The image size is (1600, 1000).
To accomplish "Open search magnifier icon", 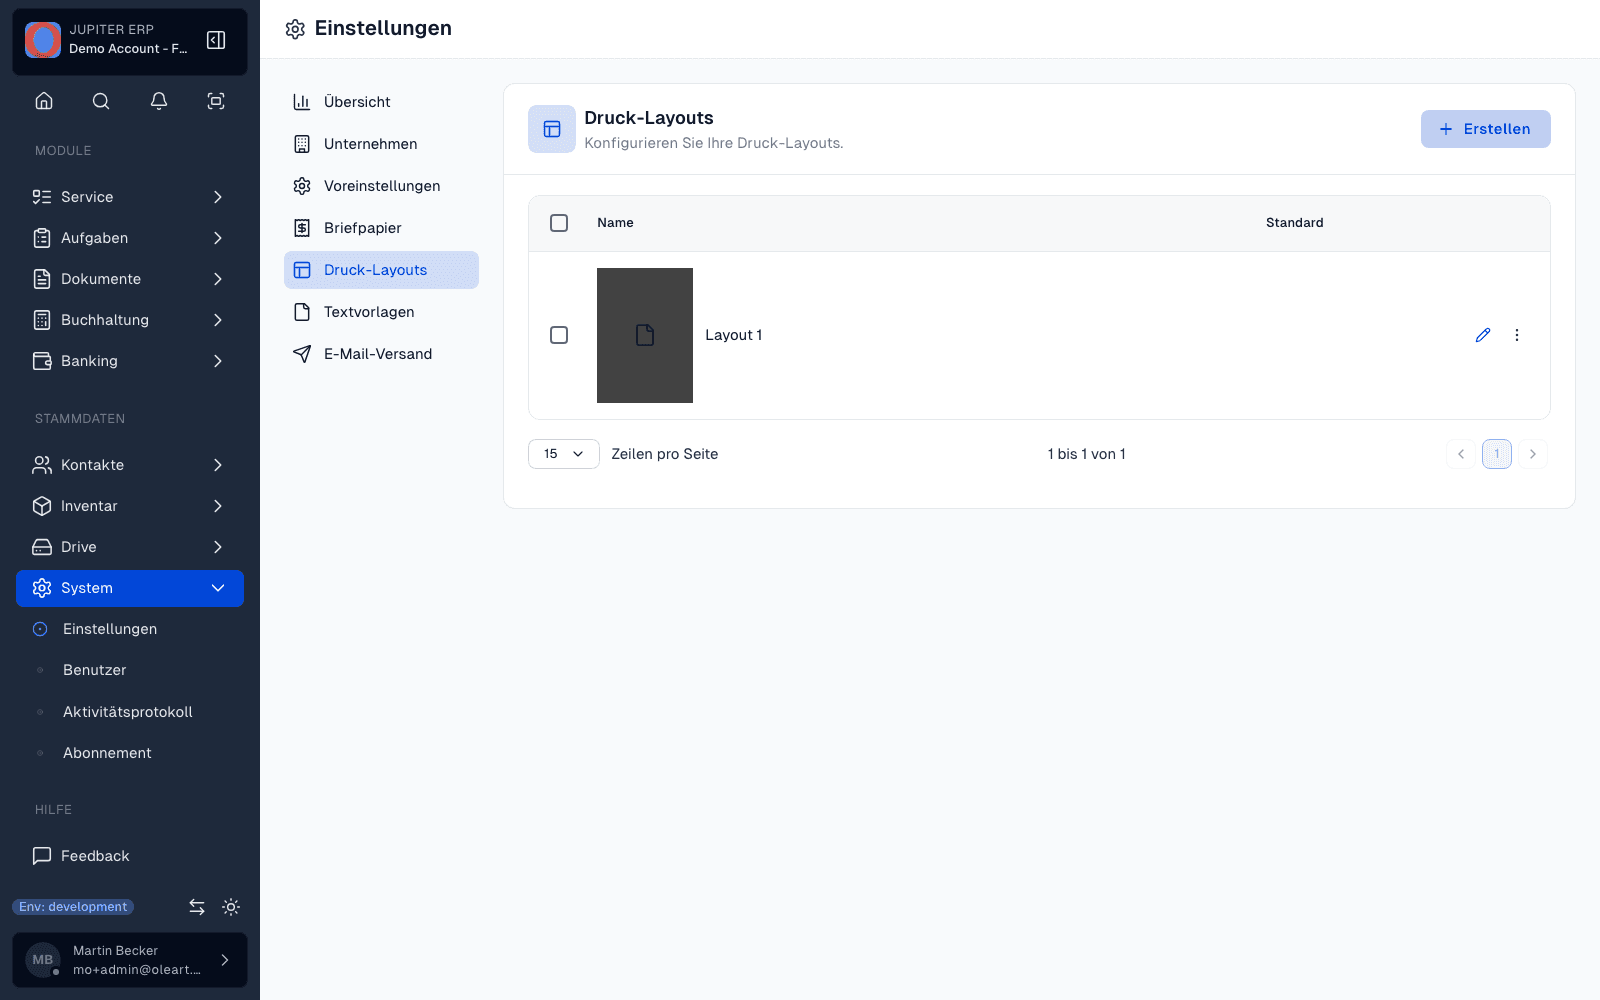I will (x=101, y=101).
